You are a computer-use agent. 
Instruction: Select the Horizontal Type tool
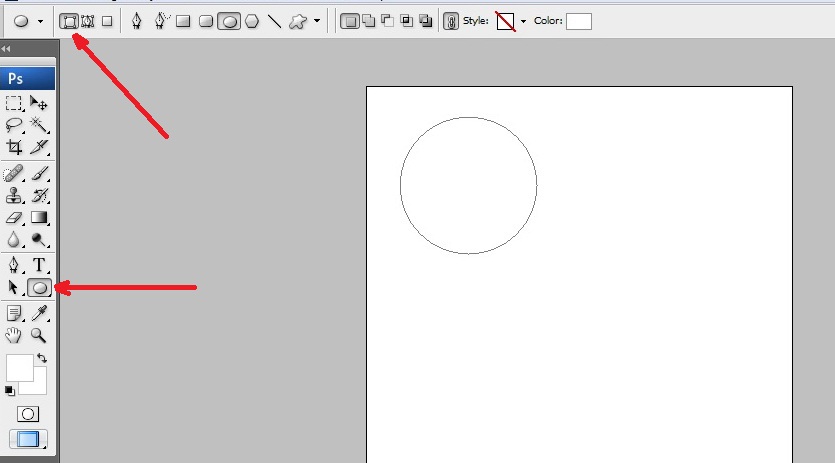pyautogui.click(x=38, y=265)
